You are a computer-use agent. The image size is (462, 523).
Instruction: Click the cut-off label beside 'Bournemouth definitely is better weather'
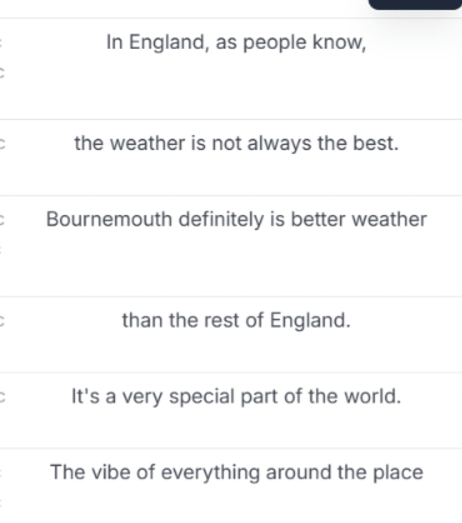[x=2, y=220]
